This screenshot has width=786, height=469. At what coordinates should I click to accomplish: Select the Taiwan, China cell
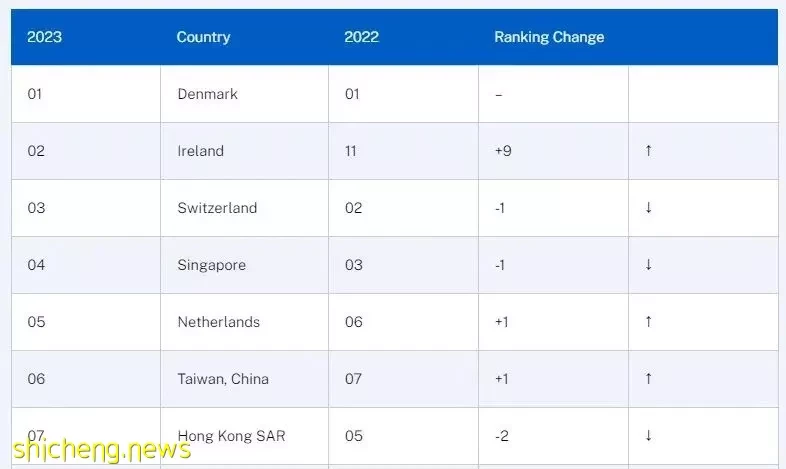coord(244,379)
